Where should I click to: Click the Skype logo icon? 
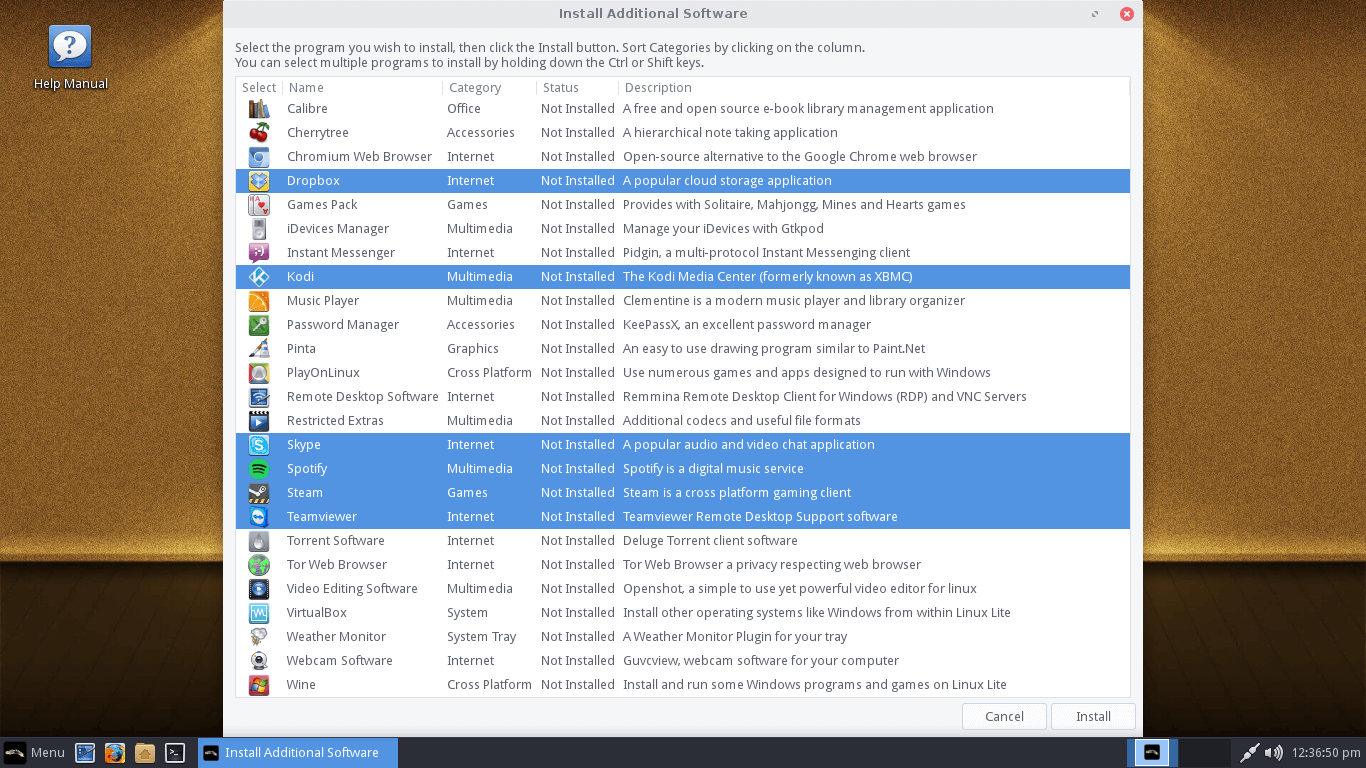(259, 445)
